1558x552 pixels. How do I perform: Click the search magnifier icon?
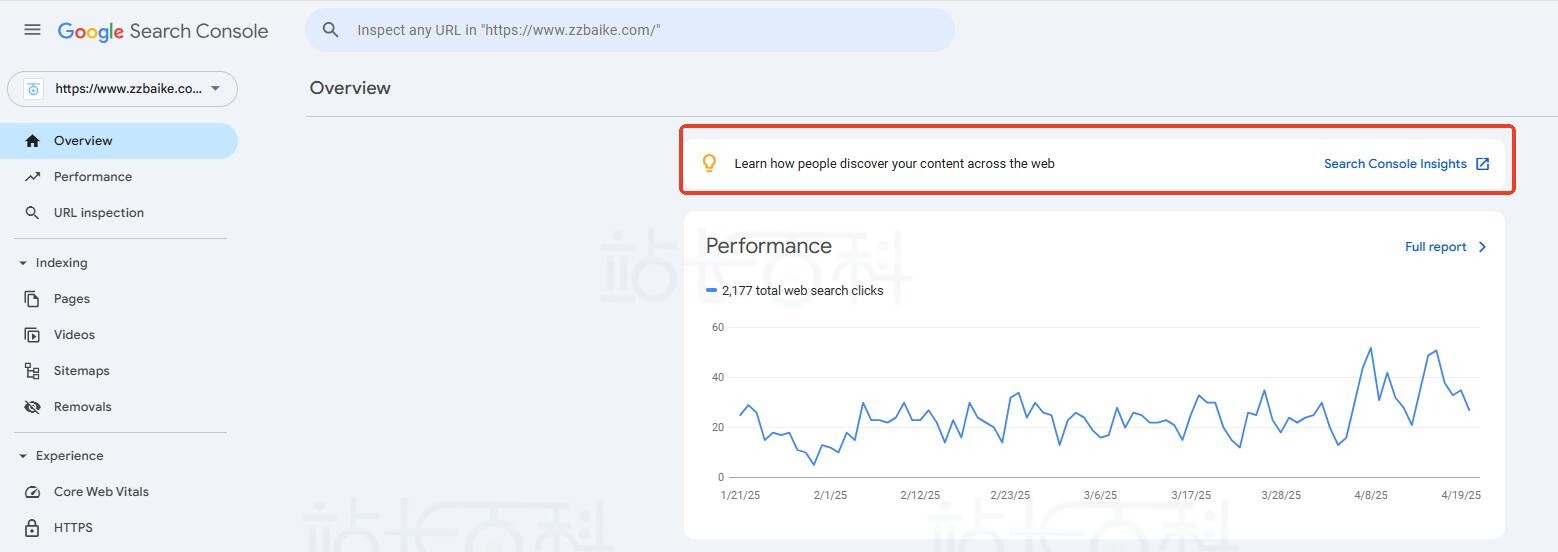coord(331,30)
